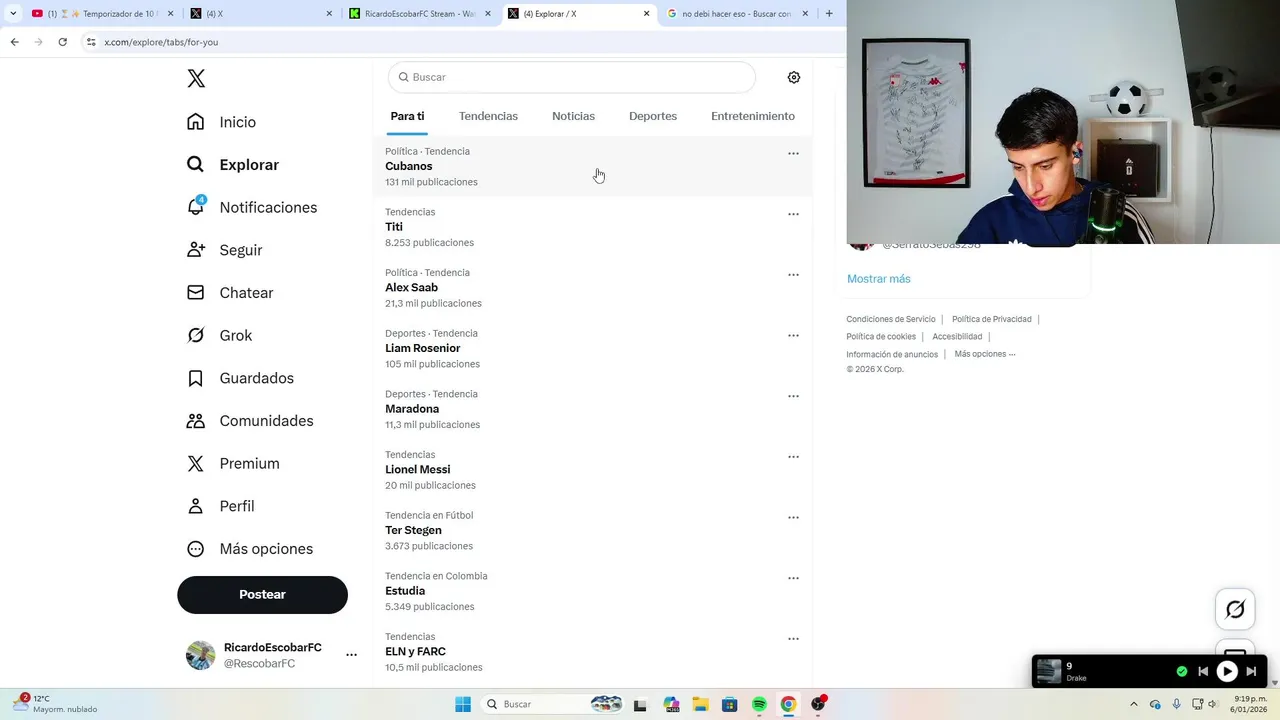
Task: Open explore settings gear
Action: pyautogui.click(x=794, y=77)
